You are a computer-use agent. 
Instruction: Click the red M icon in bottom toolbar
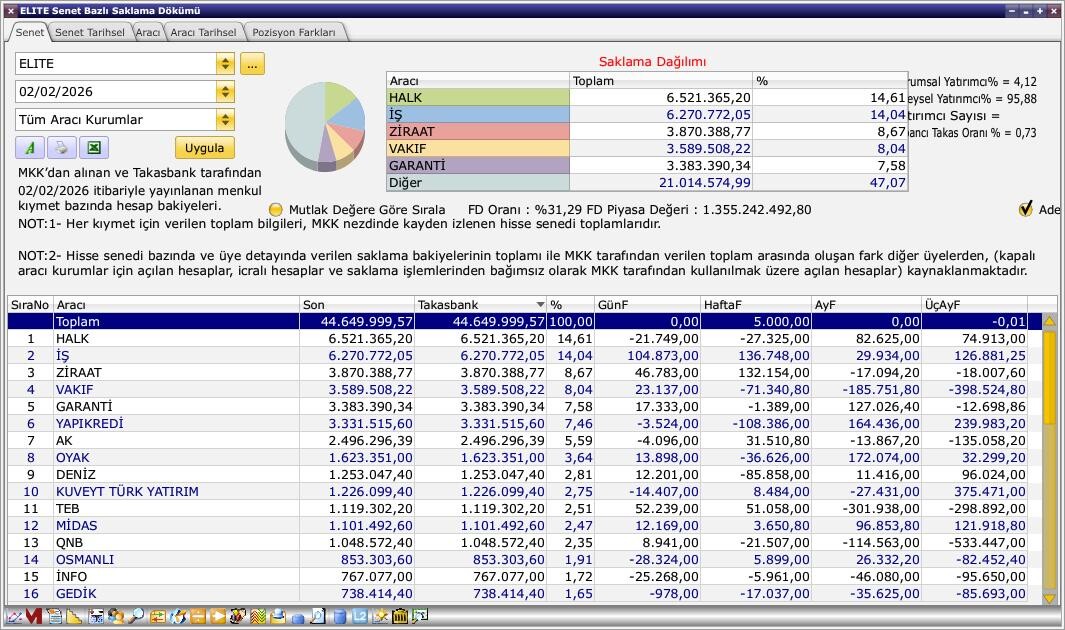click(x=34, y=617)
